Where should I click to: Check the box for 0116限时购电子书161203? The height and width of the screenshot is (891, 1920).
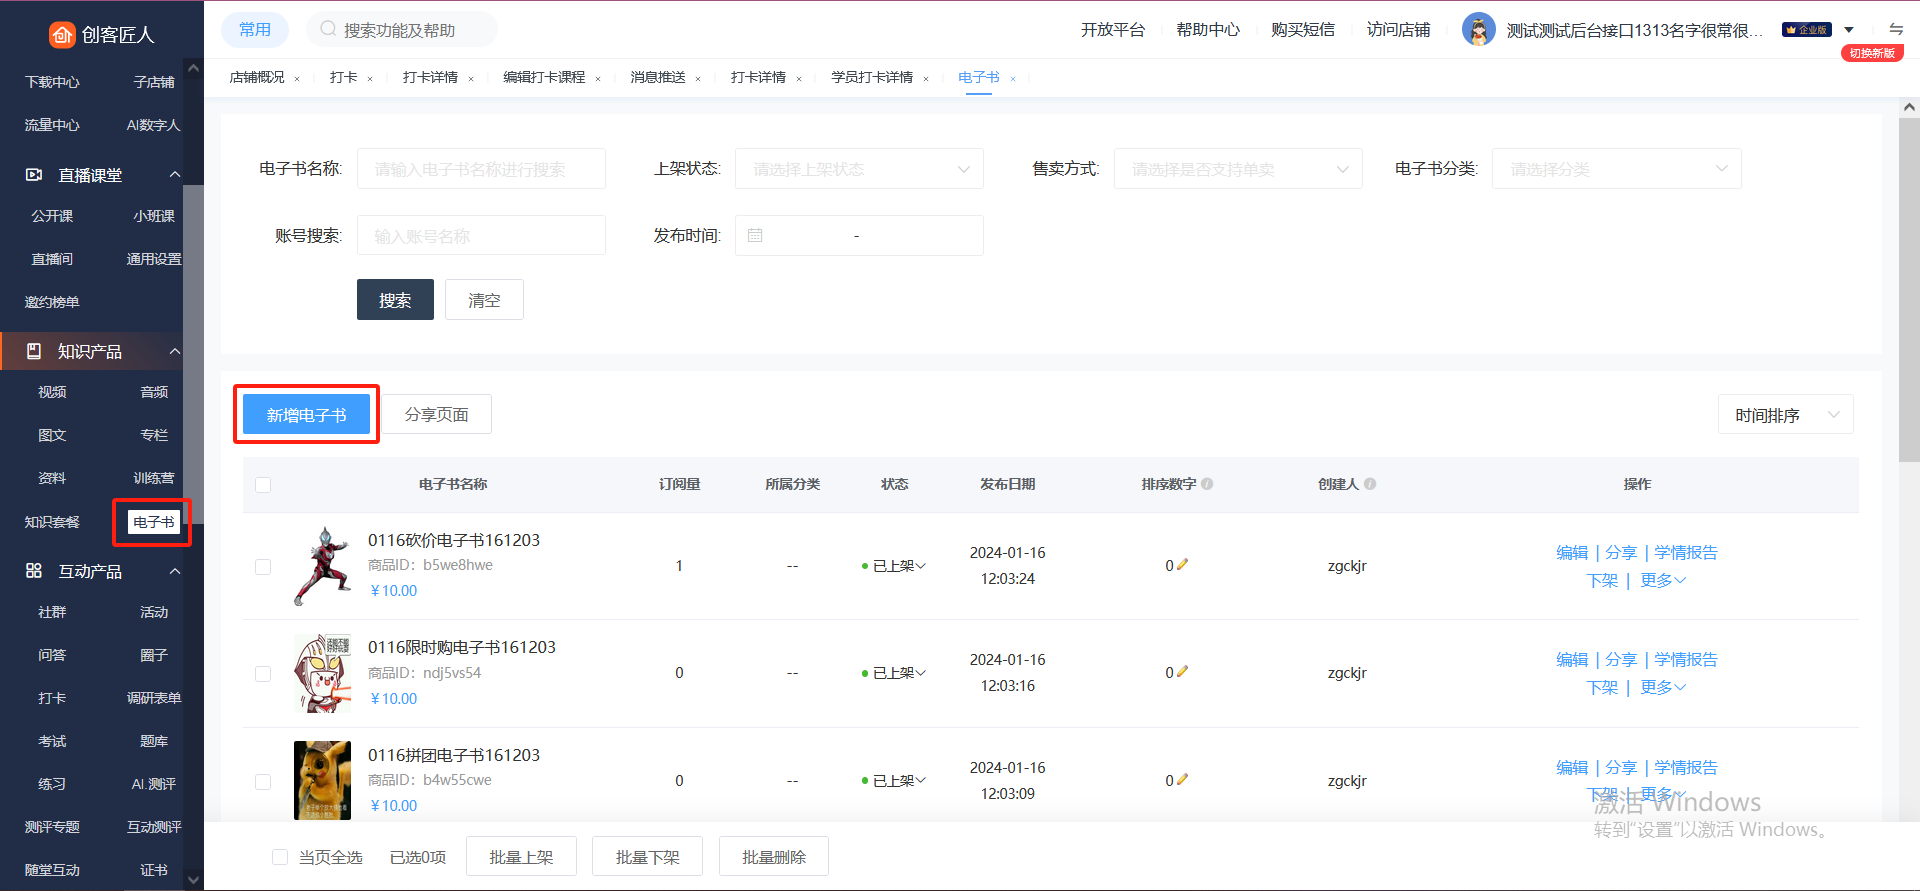coord(263,674)
